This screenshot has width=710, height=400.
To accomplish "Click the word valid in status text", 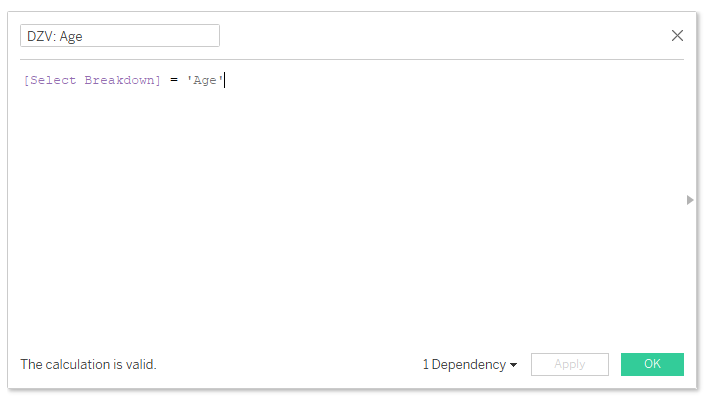I will (x=139, y=365).
